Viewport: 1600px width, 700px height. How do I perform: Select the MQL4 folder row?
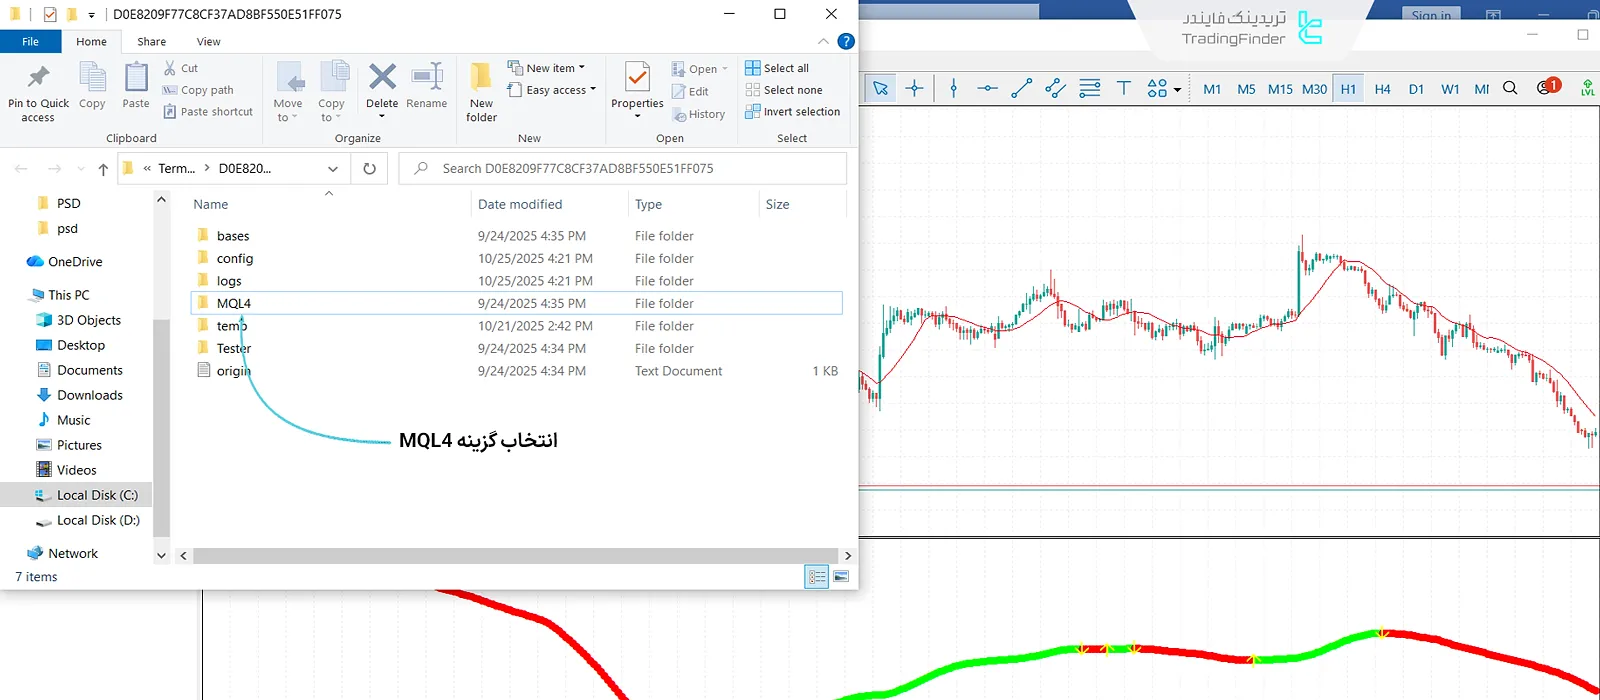click(x=516, y=303)
